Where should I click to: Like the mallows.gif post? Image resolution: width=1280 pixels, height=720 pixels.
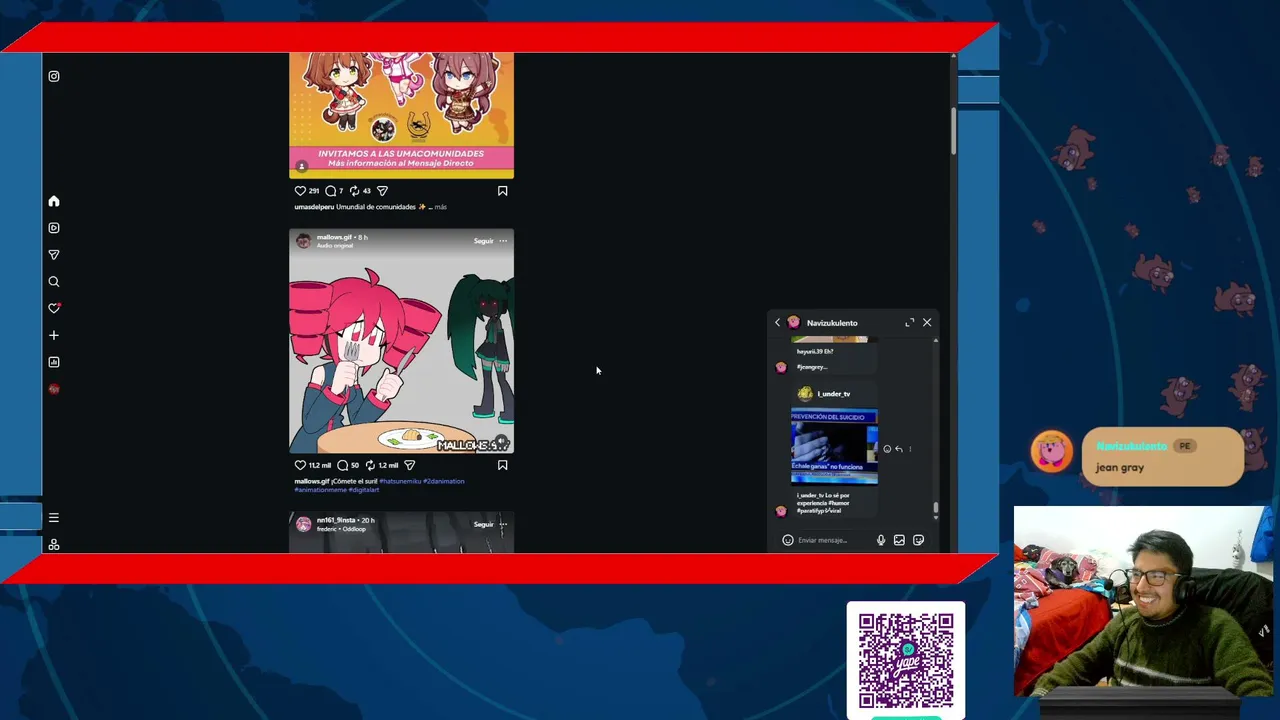(x=300, y=465)
